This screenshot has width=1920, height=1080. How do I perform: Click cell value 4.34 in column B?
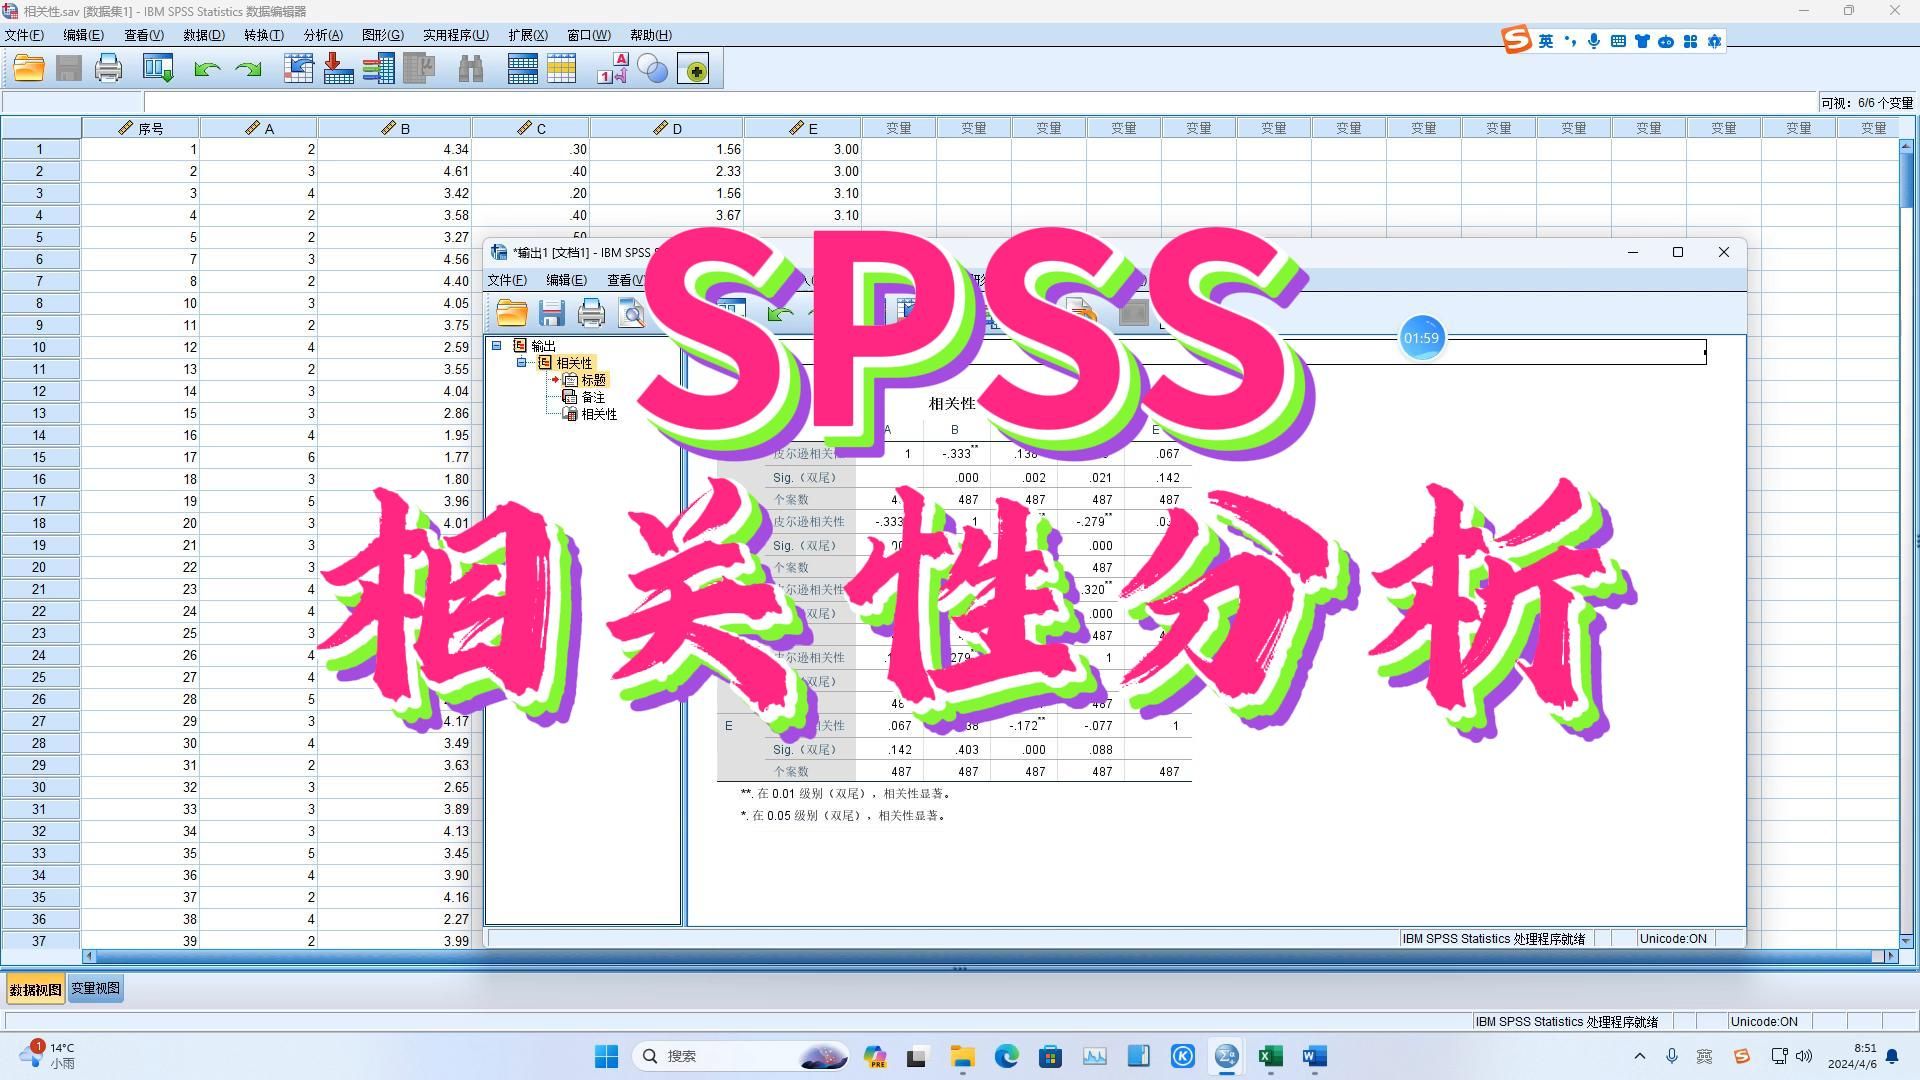point(395,149)
